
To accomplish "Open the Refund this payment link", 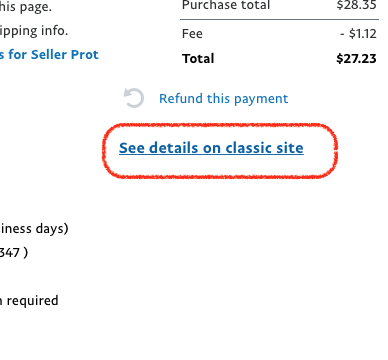I will coord(223,99).
